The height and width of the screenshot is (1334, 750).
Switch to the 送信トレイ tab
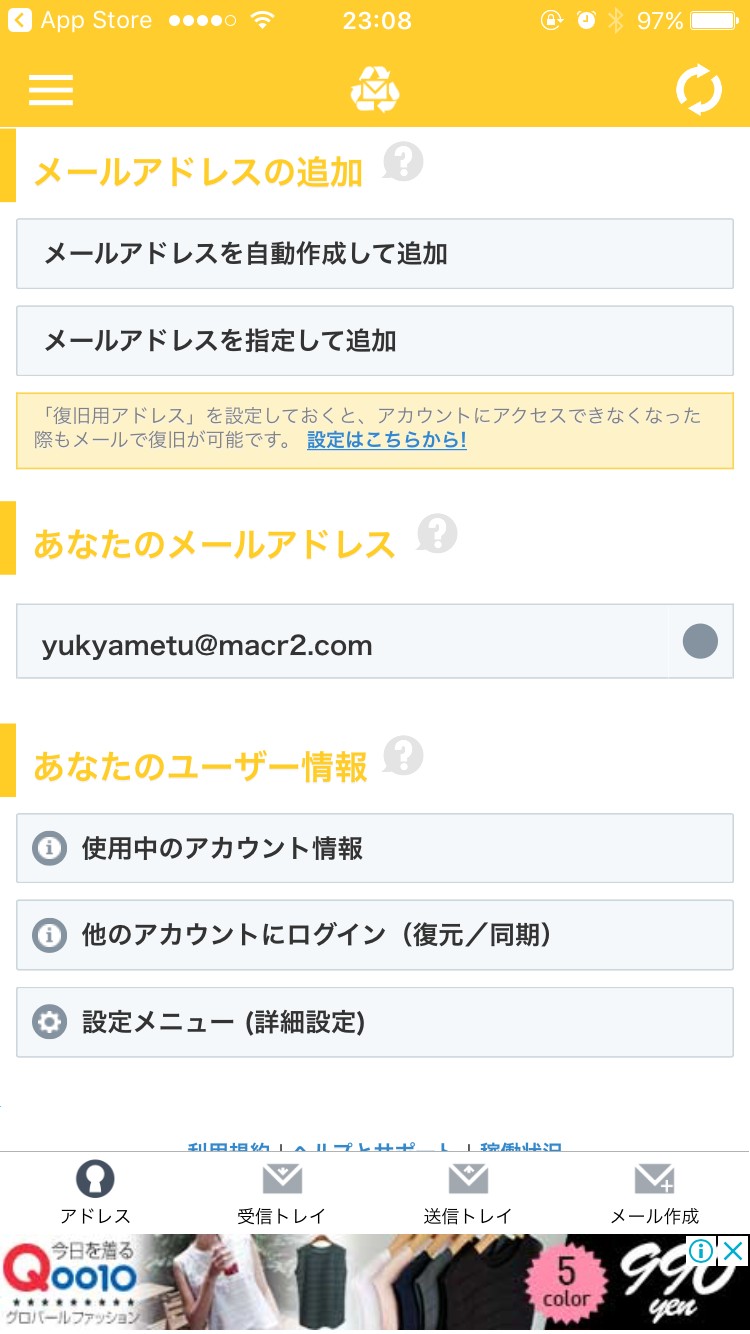click(468, 1192)
